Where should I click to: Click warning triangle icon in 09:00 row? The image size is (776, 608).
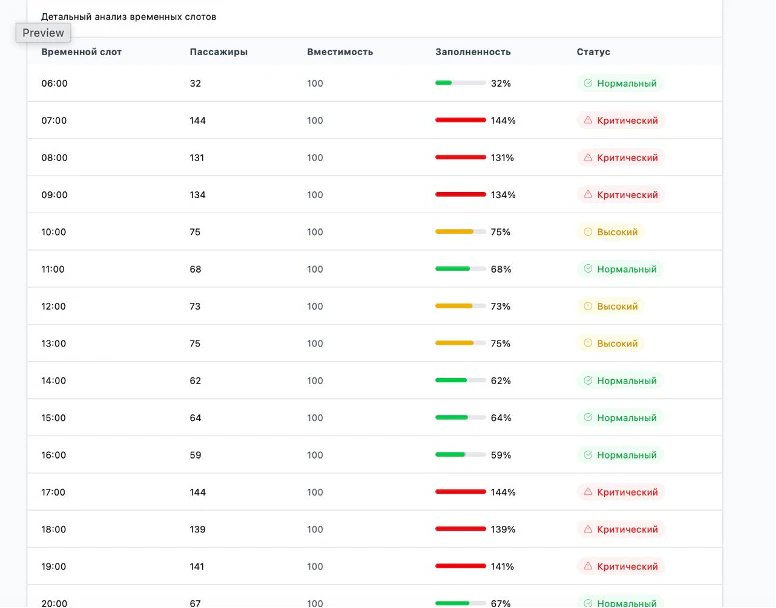pos(587,194)
